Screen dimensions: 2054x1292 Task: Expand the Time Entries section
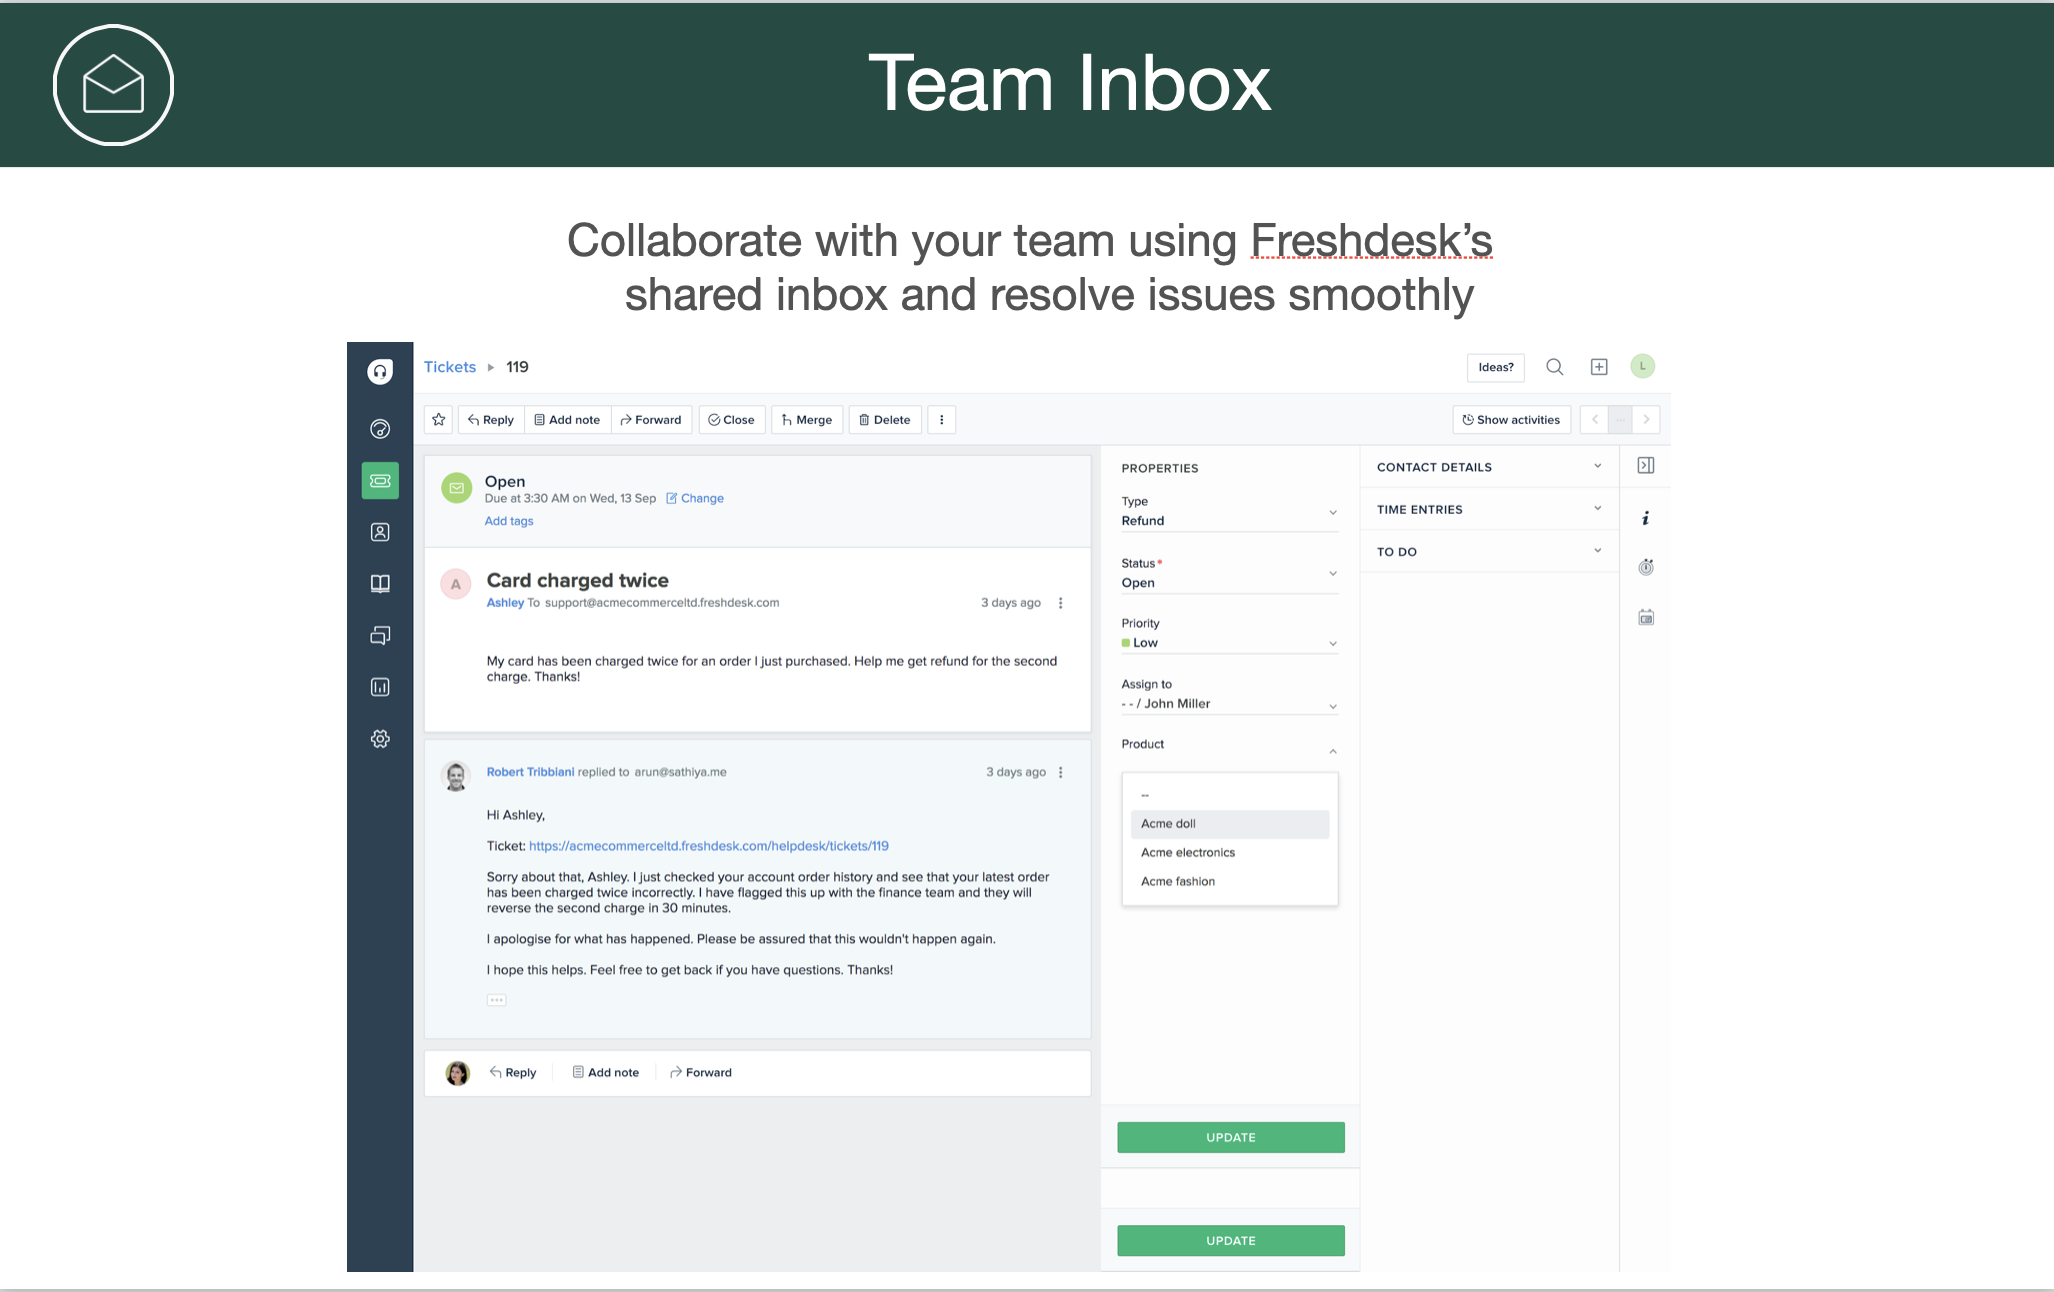point(1489,509)
